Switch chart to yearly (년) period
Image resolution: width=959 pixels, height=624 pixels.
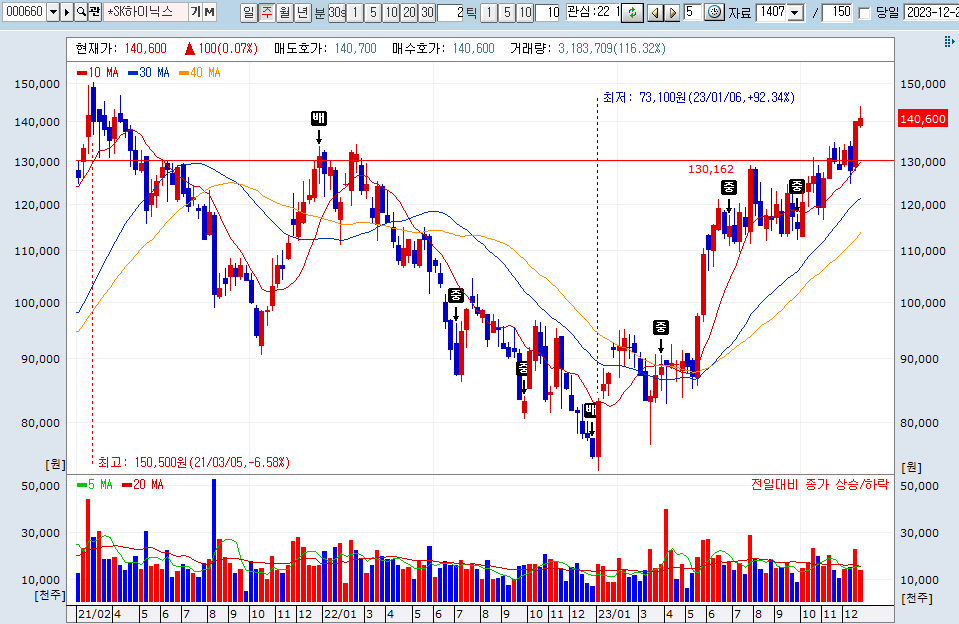pos(303,12)
